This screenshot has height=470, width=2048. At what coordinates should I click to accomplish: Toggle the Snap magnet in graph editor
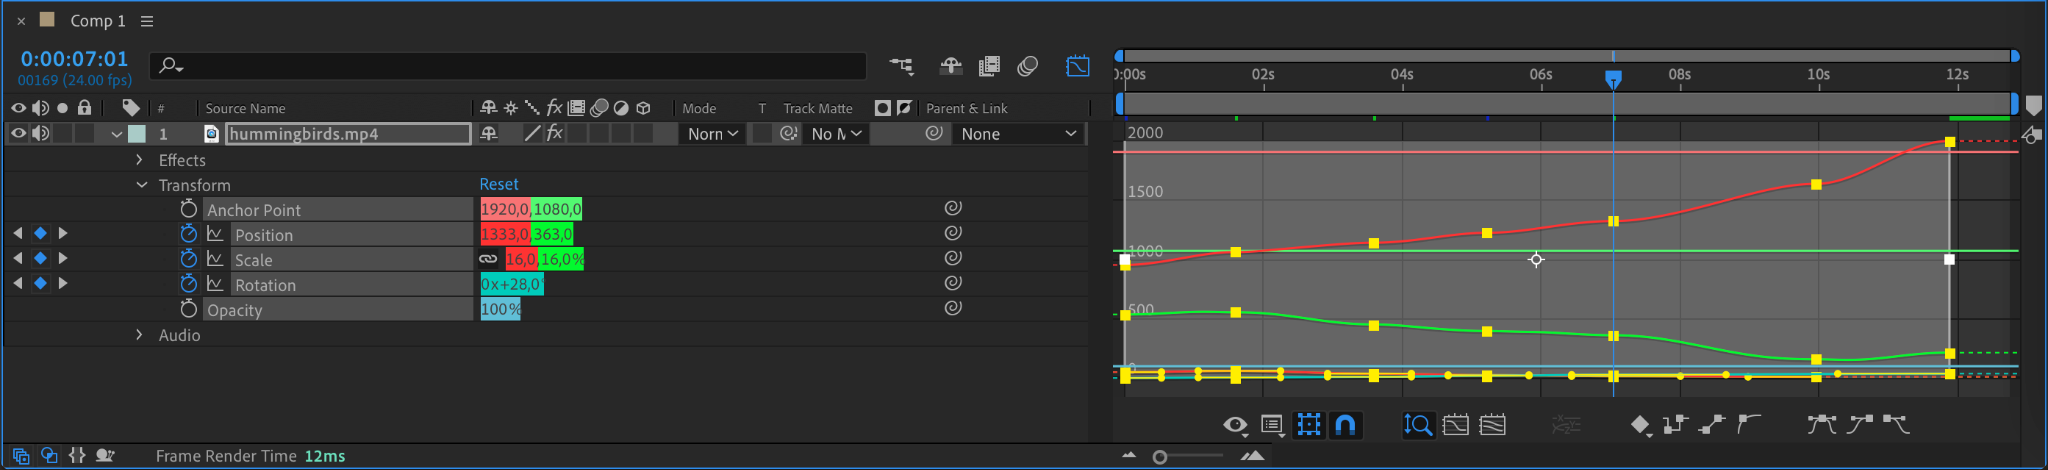1346,425
